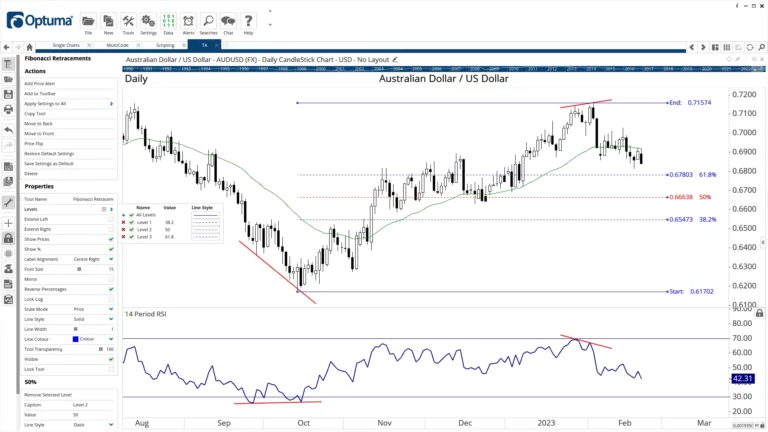Select the TA tab
Image resolution: width=768 pixels, height=432 pixels.
[204, 45]
